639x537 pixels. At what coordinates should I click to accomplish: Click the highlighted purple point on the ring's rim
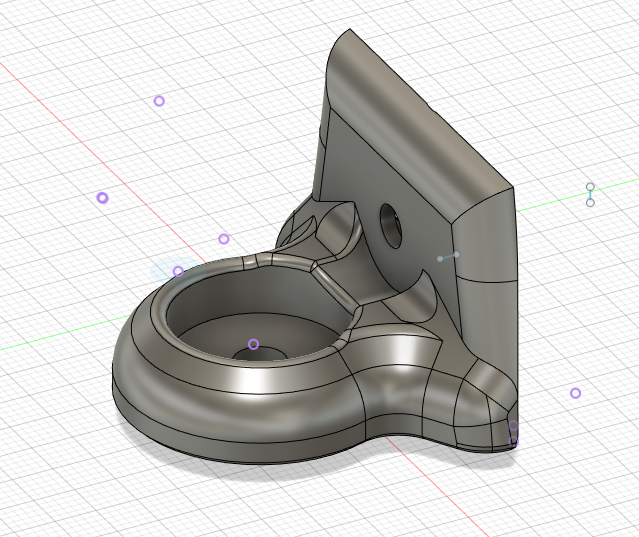[178, 271]
